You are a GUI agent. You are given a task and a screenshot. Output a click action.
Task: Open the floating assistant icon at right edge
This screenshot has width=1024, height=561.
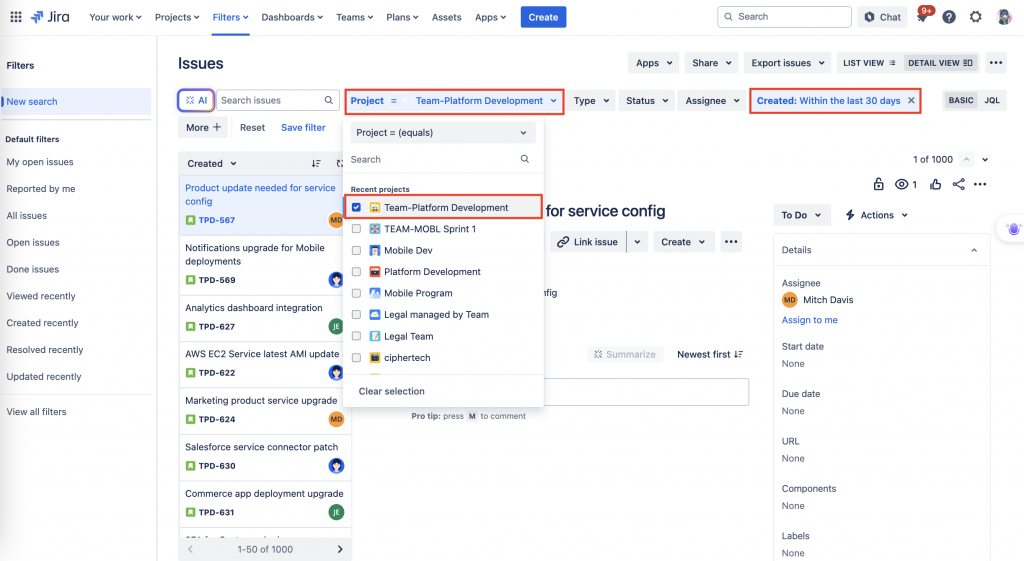pyautogui.click(x=1013, y=229)
